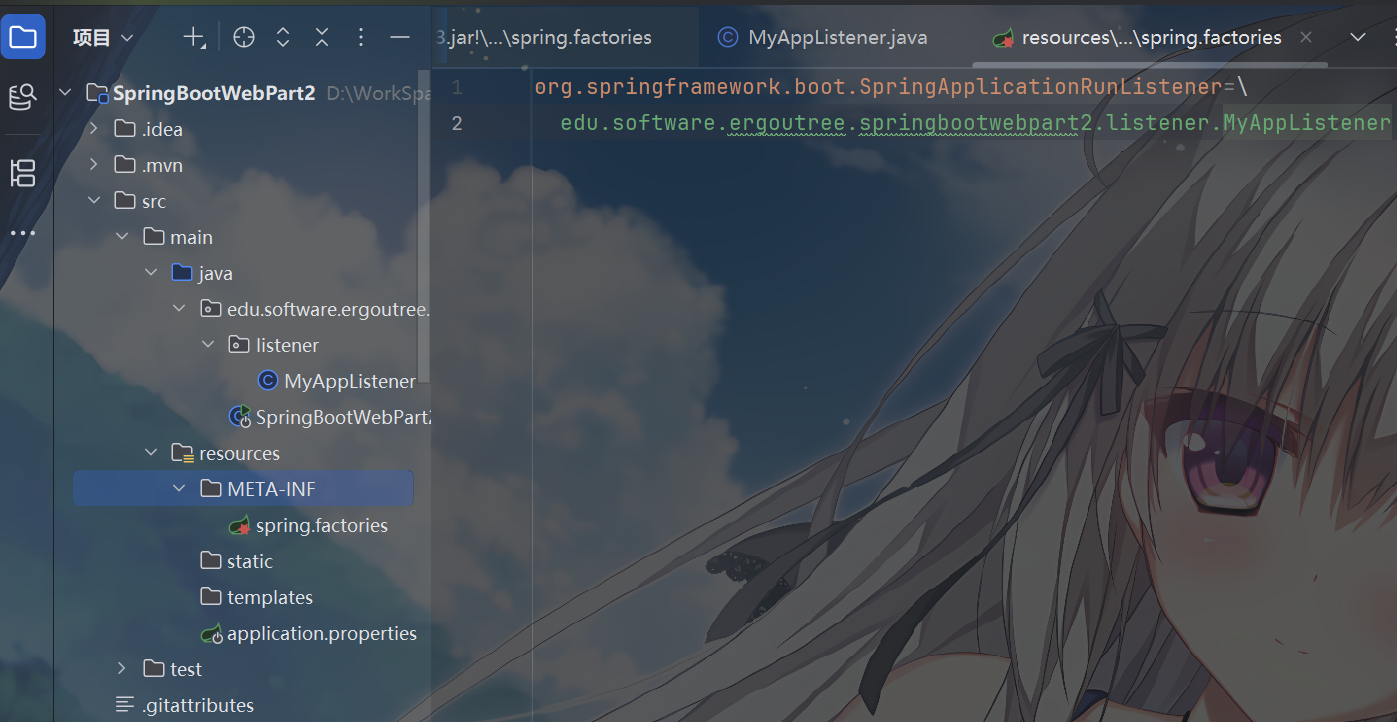Select the .gitattributes file row
1397x722 pixels.
click(x=243, y=705)
